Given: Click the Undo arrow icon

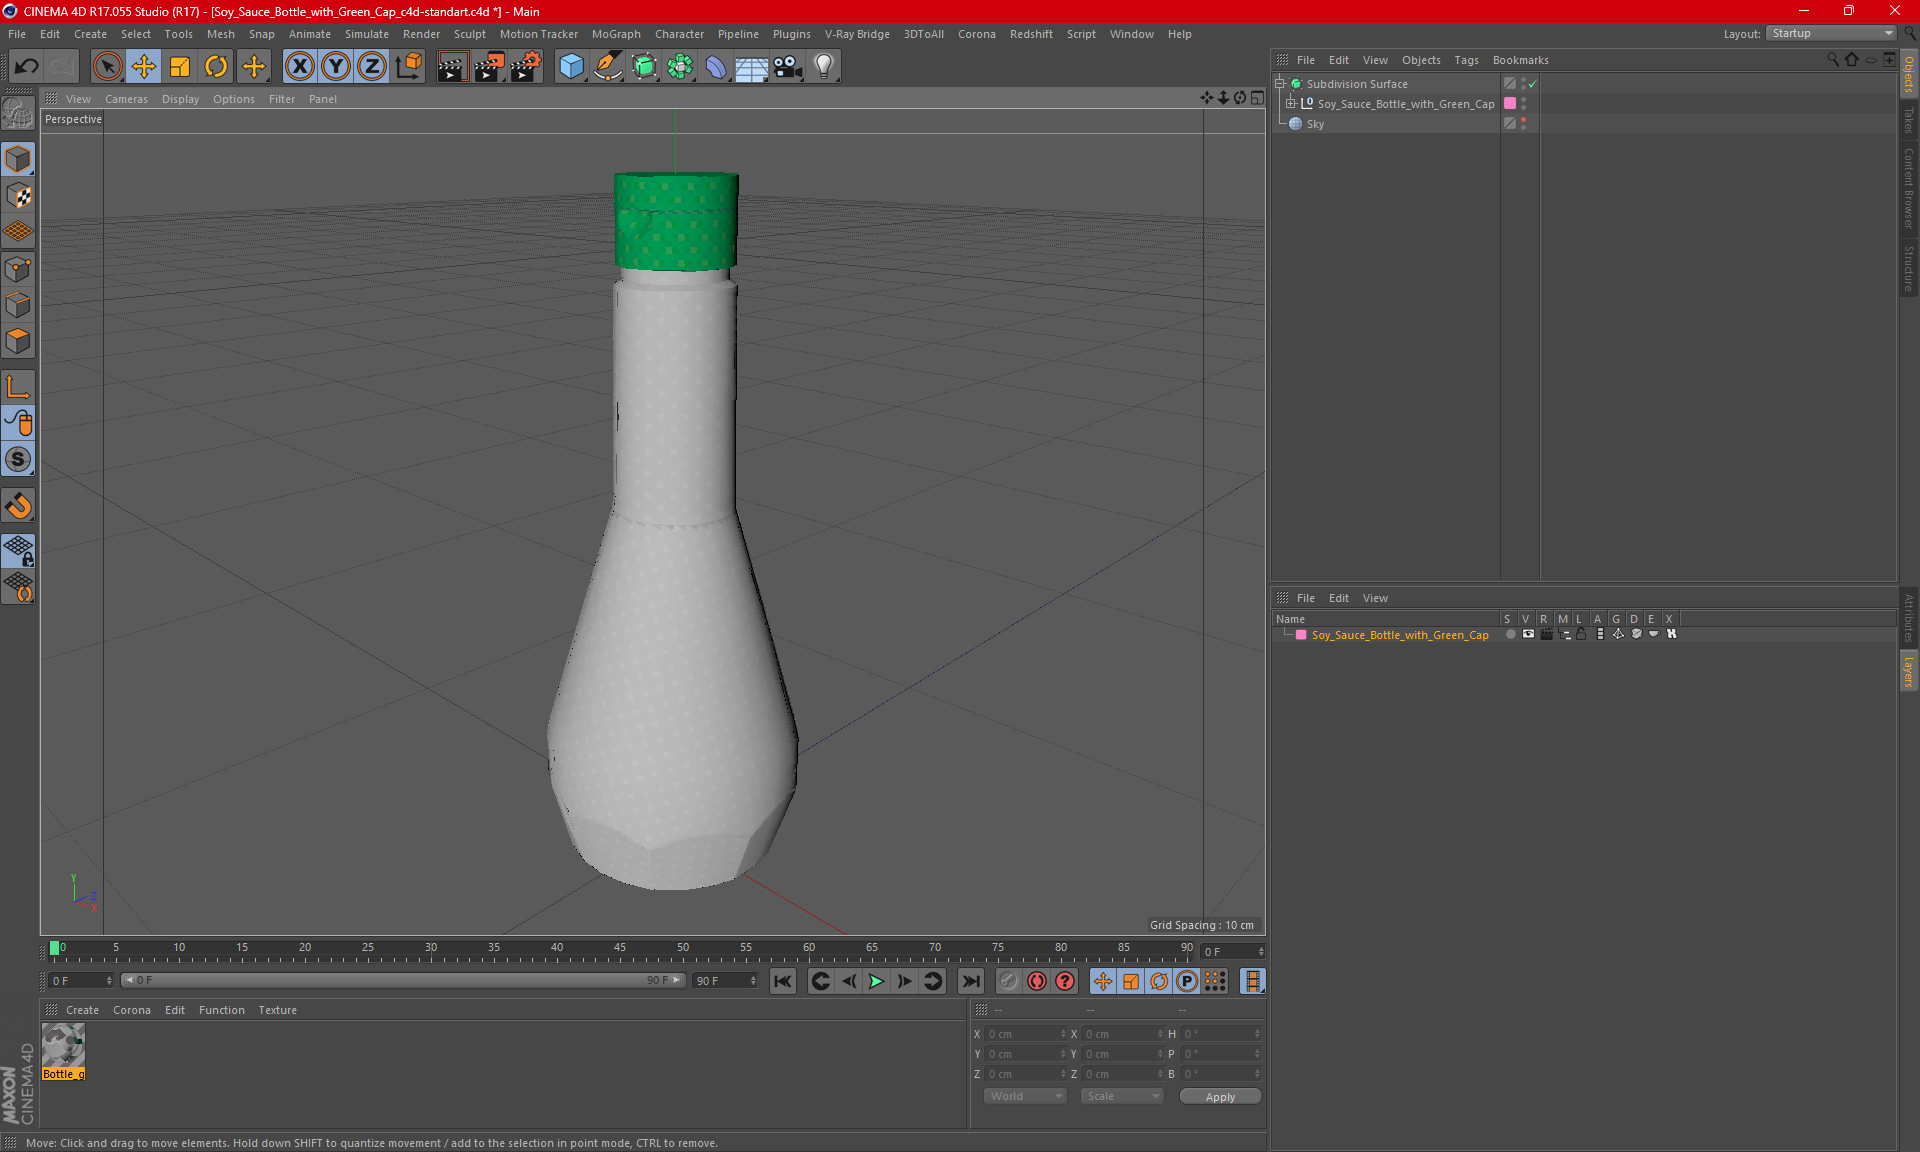Looking at the screenshot, I should pos(27,67).
